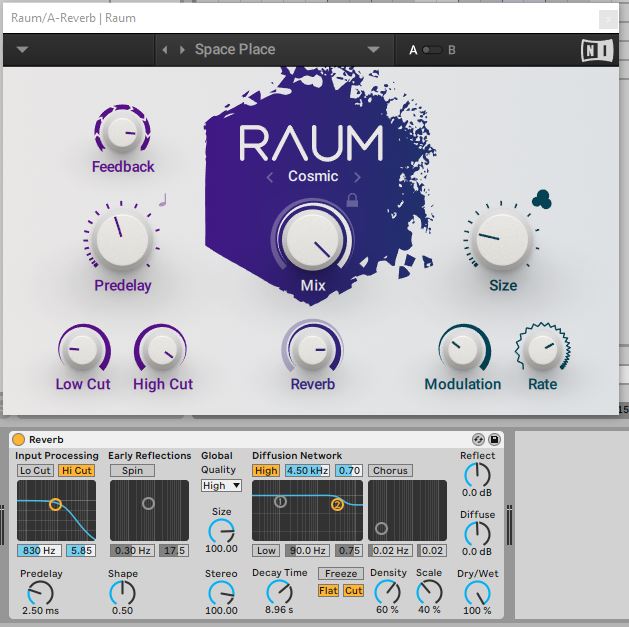Screen dimensions: 629x627
Task: Click diffusion filter node 2
Action: 338,505
